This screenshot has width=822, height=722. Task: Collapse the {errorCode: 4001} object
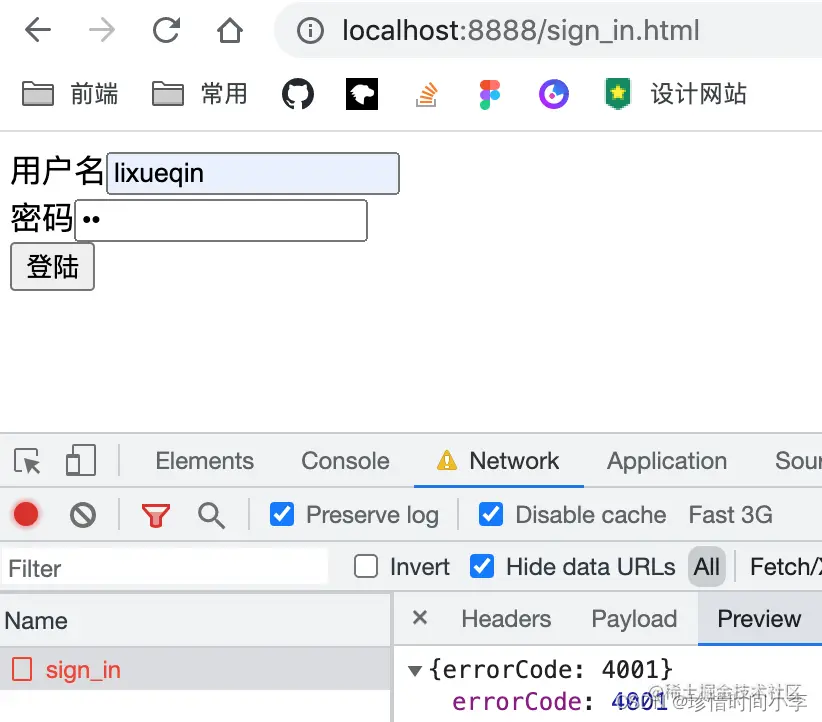415,671
